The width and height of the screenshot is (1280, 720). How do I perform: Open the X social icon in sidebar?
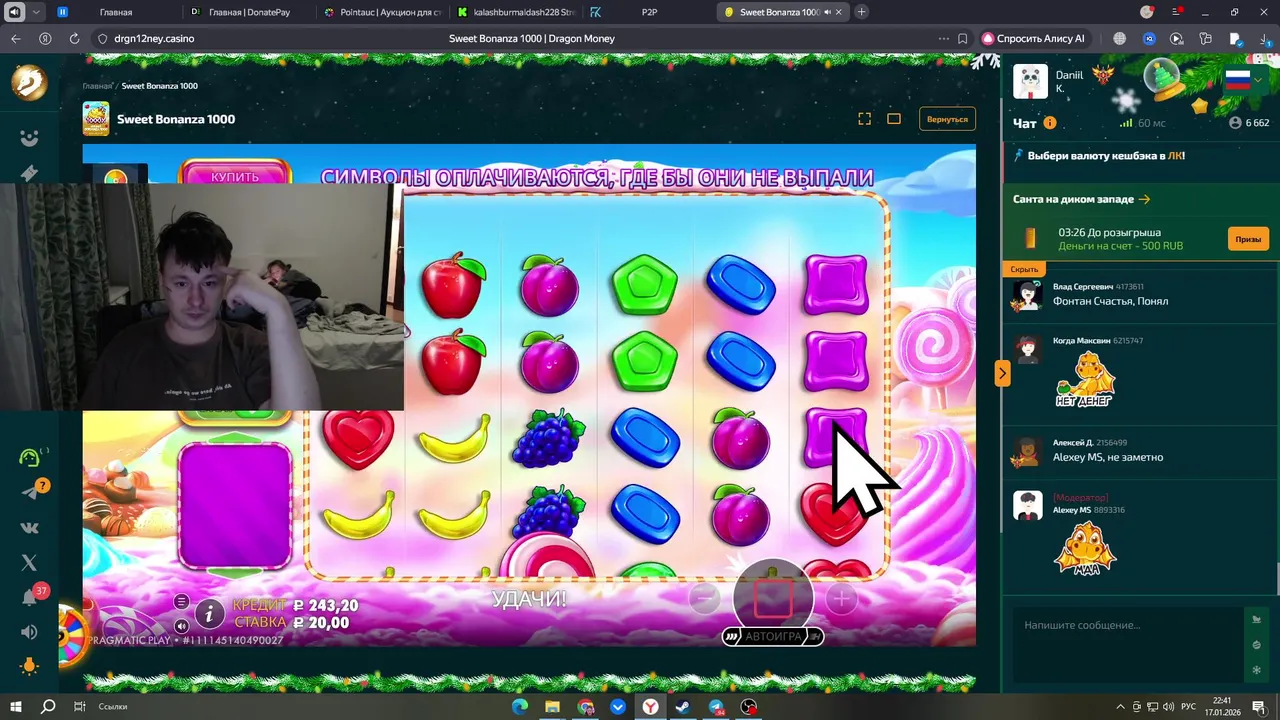(x=29, y=563)
